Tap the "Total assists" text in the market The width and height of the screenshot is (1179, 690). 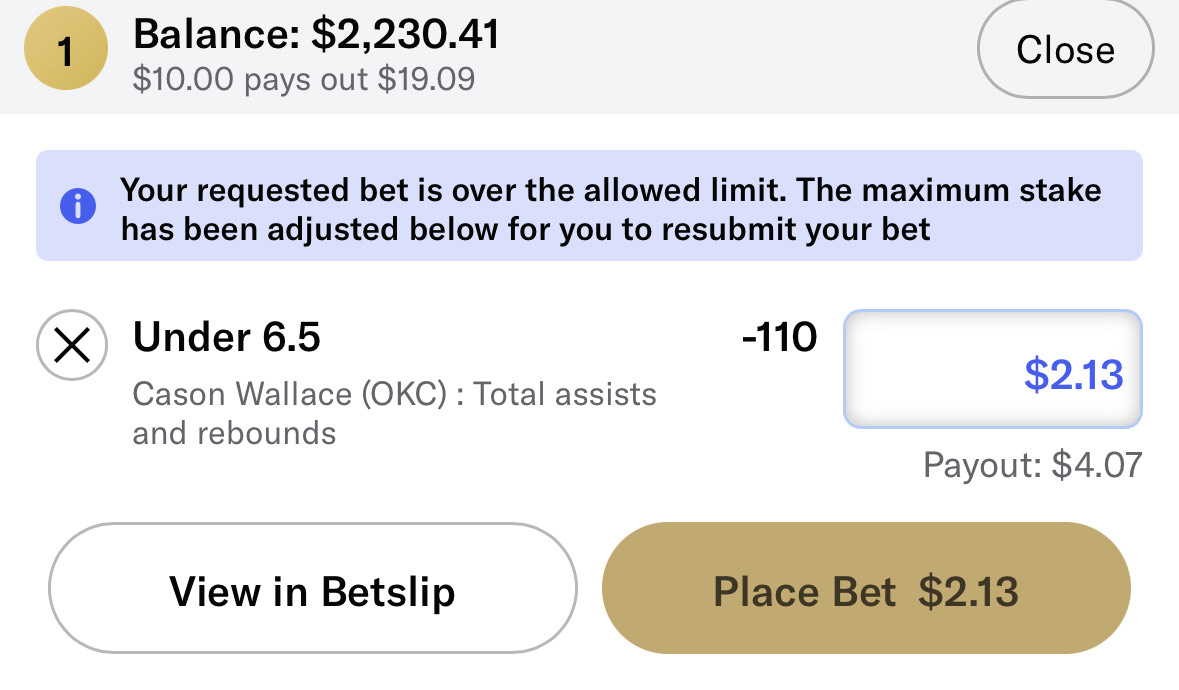(566, 395)
